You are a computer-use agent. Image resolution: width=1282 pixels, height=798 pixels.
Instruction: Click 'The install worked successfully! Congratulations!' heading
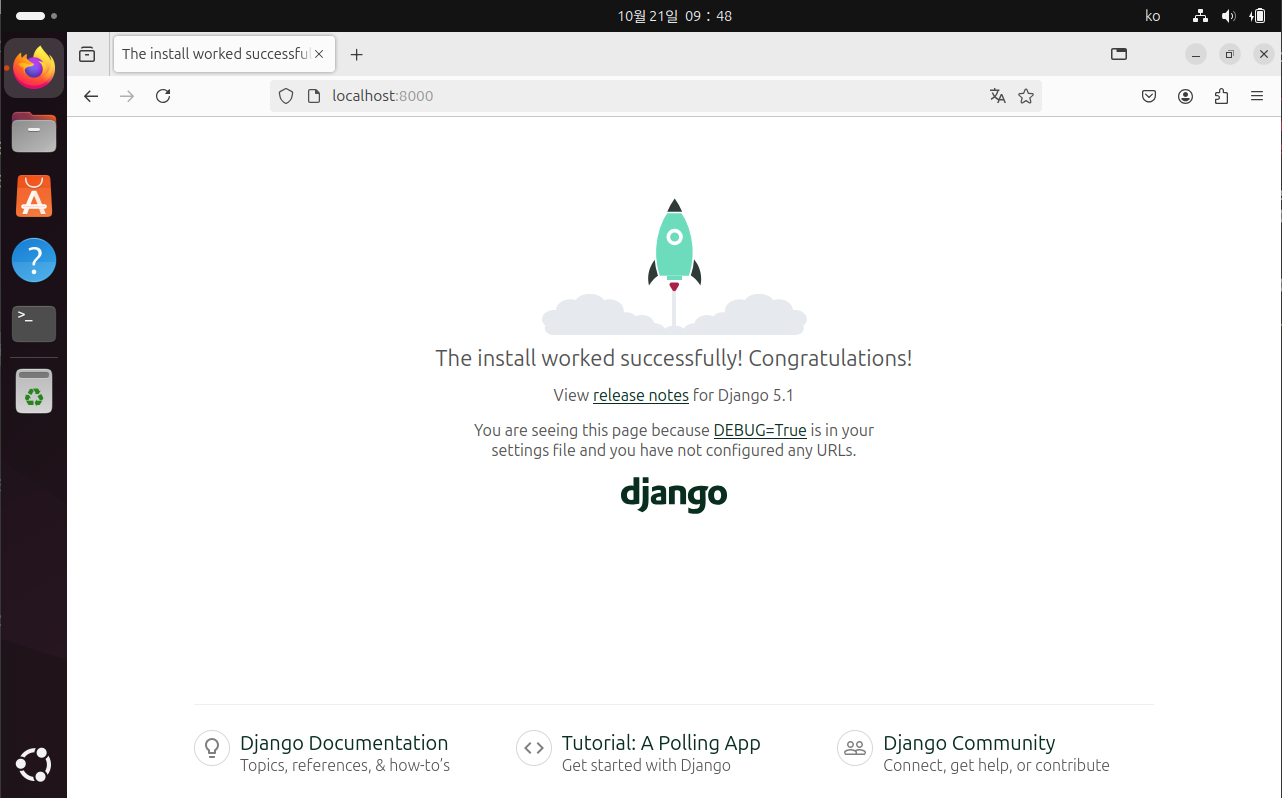(x=674, y=358)
